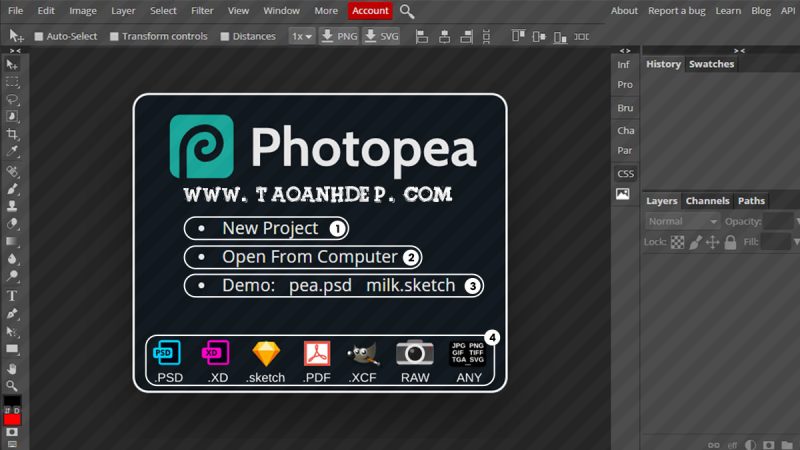Open the milk.sketch demo link
Image resolution: width=800 pixels, height=450 pixels.
click(x=410, y=285)
